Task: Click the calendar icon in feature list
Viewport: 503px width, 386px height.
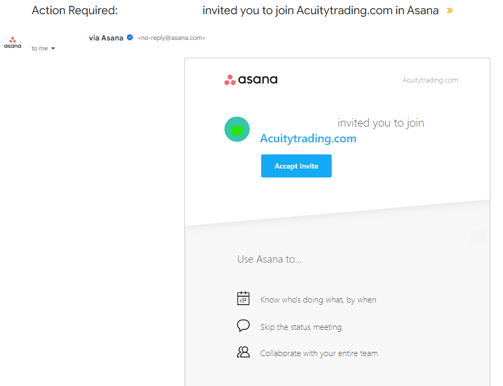Action: pos(243,298)
